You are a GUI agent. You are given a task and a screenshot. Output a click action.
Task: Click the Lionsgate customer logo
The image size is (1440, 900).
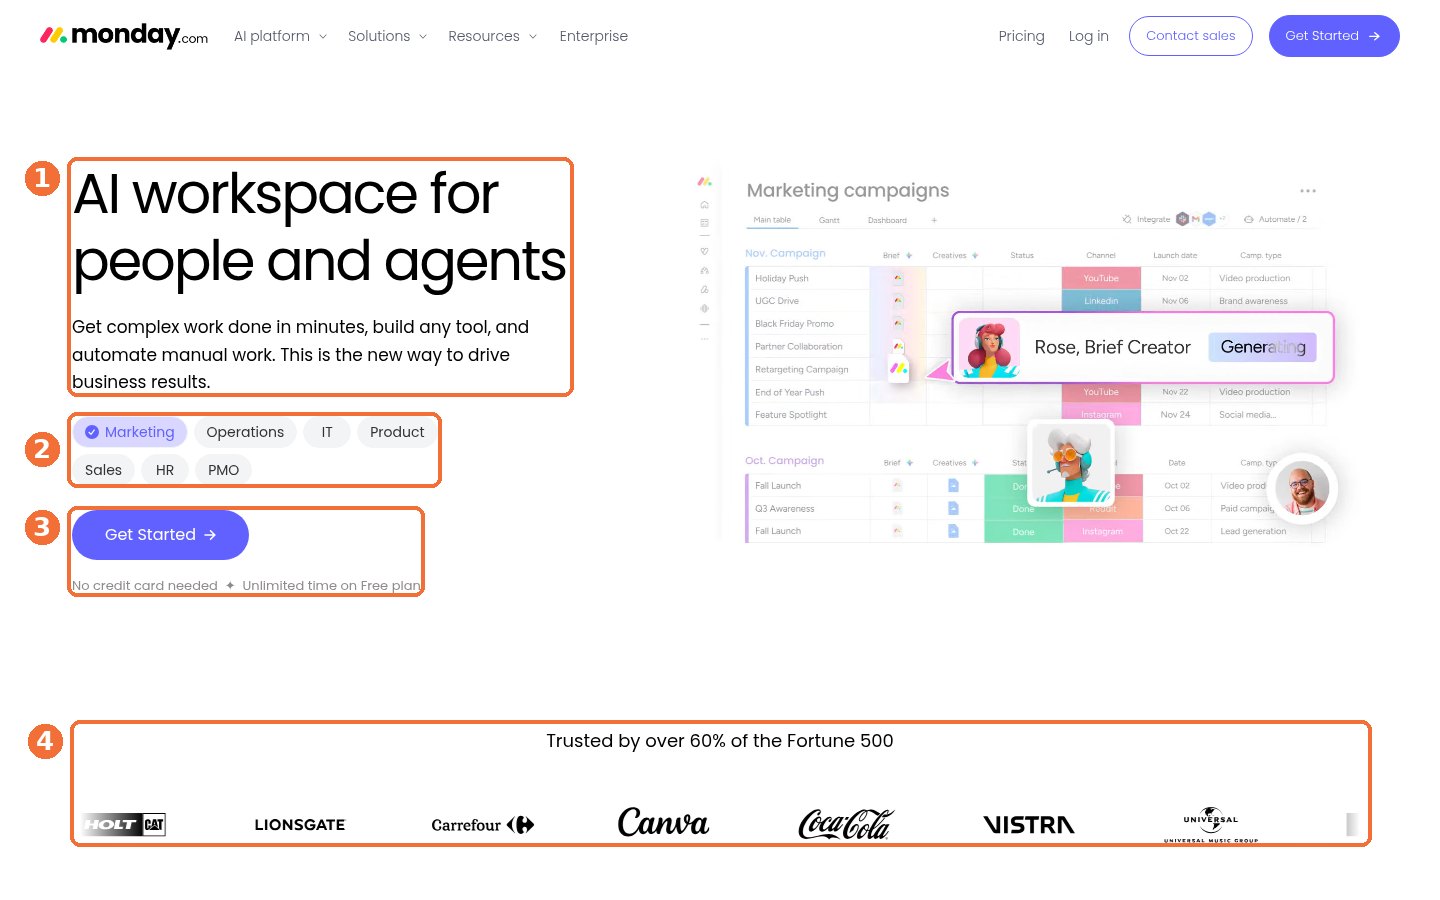tap(300, 825)
